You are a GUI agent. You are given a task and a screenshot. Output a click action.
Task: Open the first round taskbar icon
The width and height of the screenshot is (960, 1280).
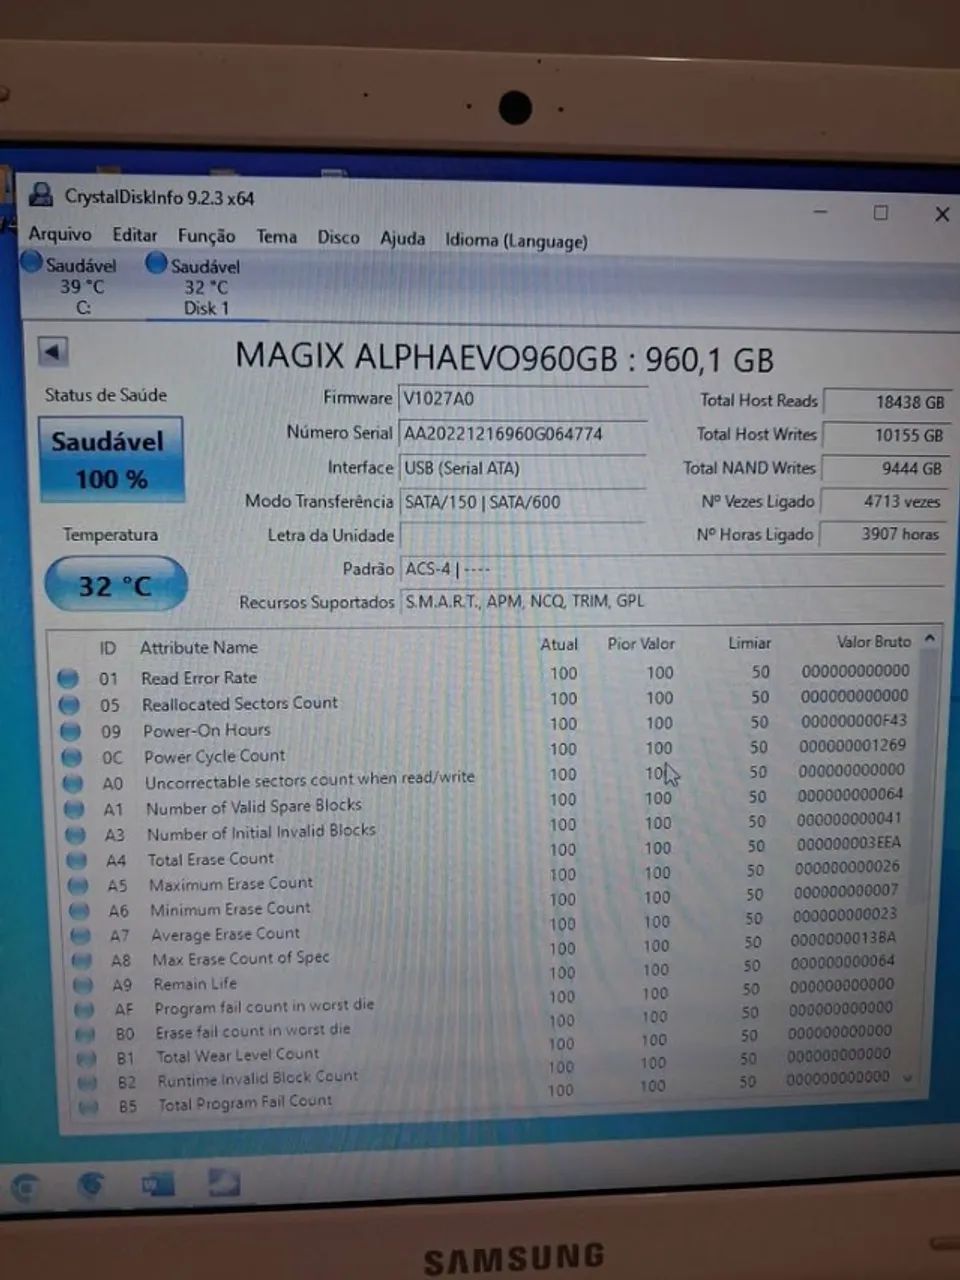[x=26, y=1188]
